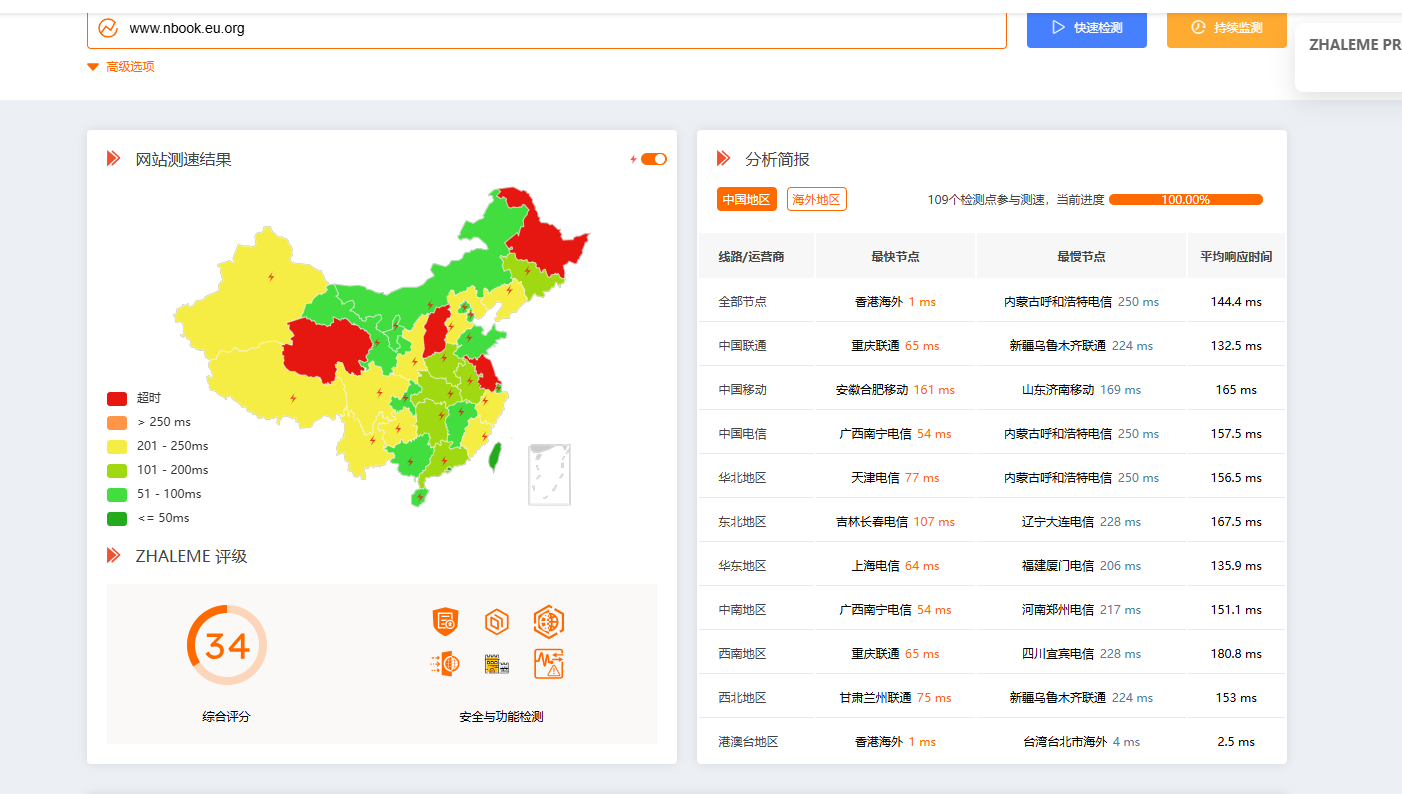Select the 中国电信 row label
The width and height of the screenshot is (1402, 794).
click(x=742, y=434)
